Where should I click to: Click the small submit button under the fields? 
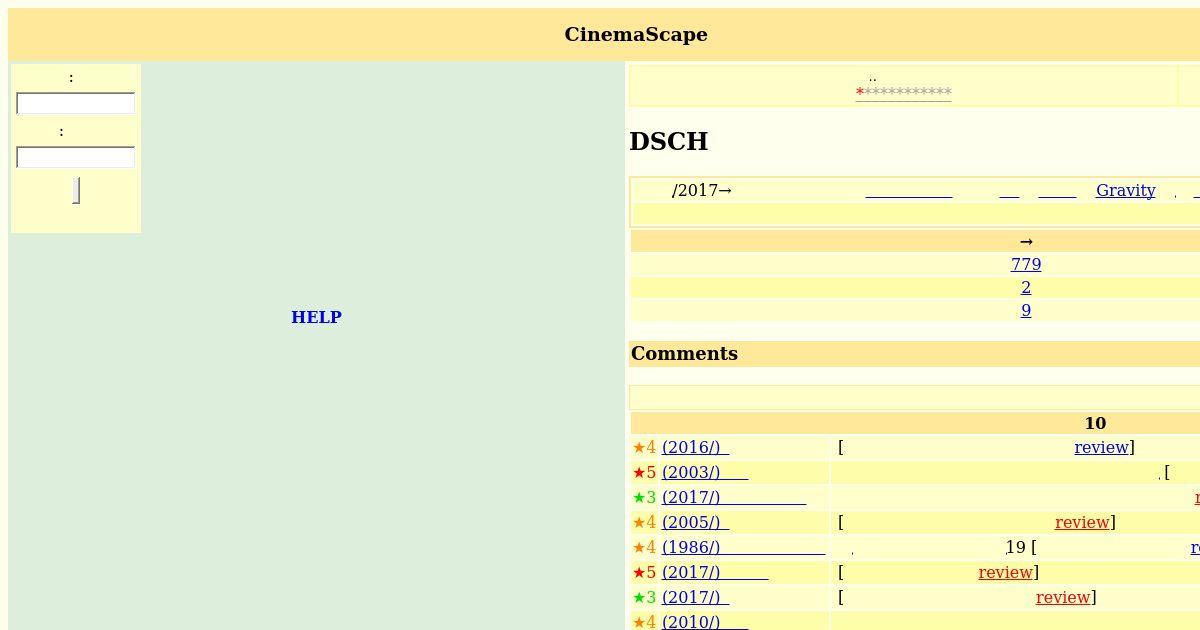pos(76,190)
